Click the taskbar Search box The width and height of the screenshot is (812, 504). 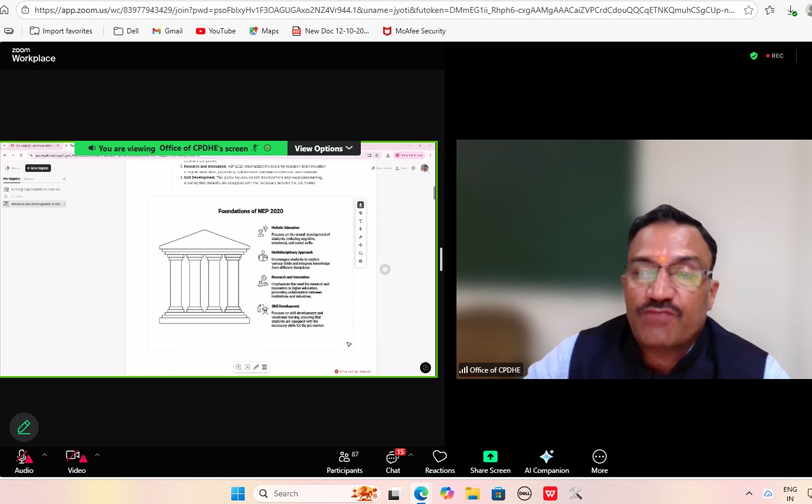[316, 493]
